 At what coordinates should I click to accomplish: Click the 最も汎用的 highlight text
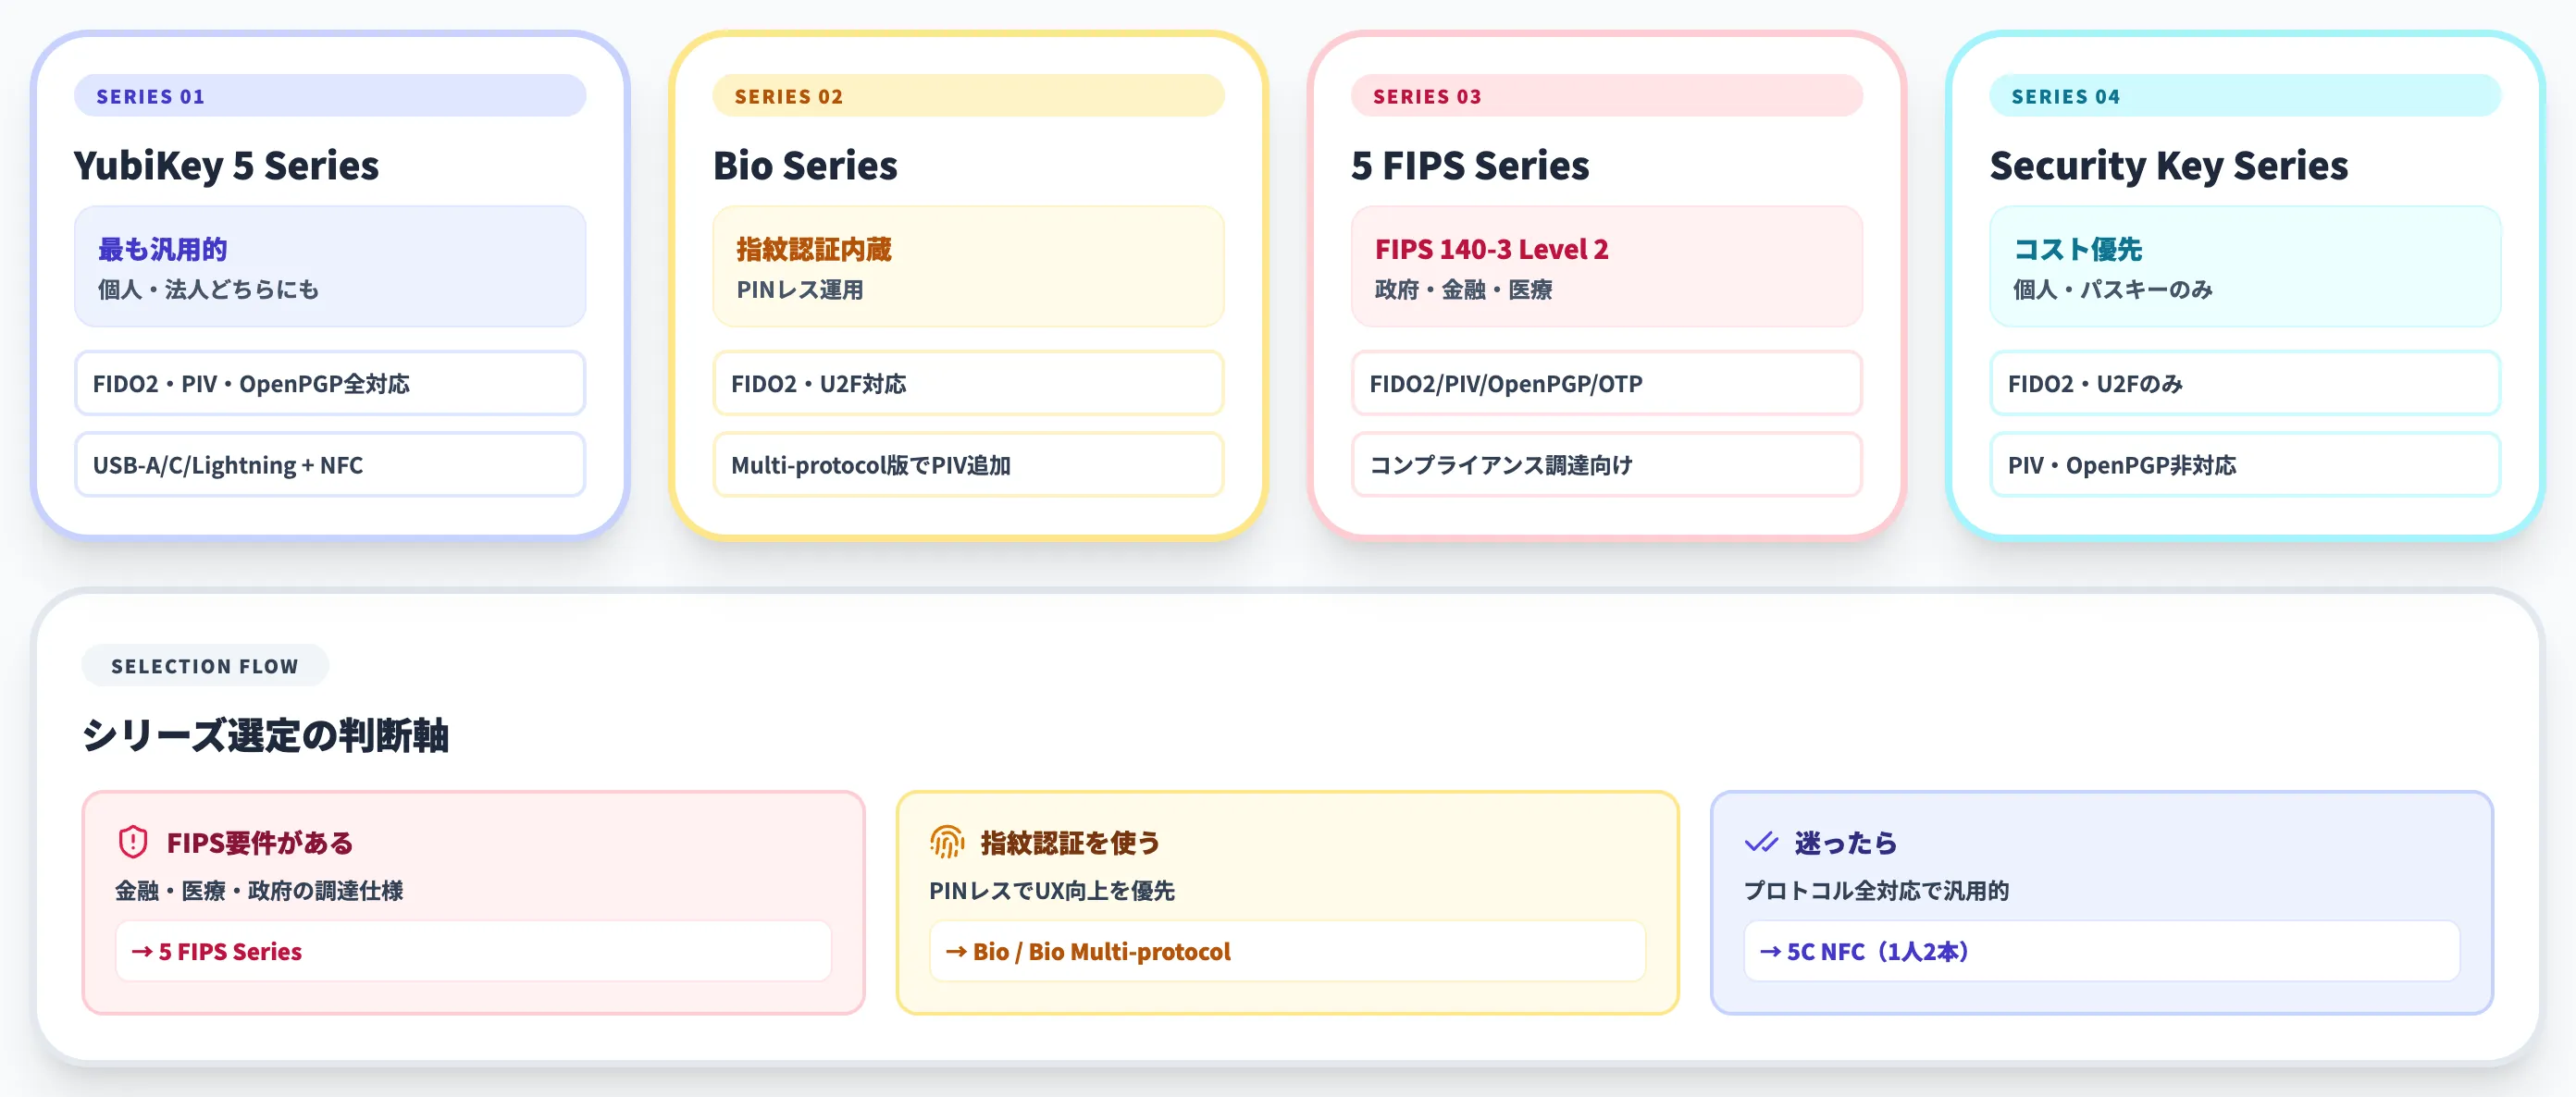[x=162, y=249]
